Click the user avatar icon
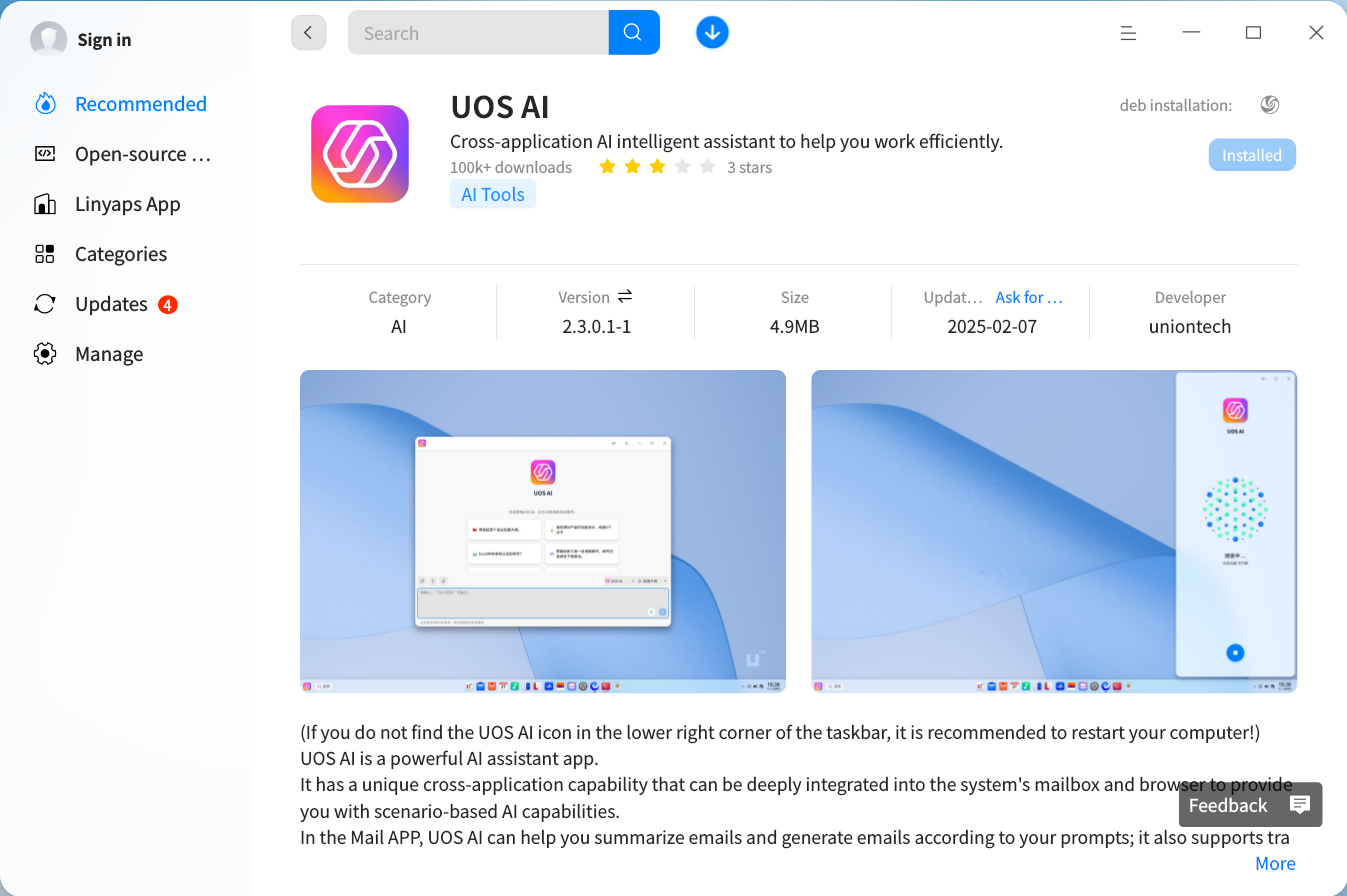Viewport: 1347px width, 896px height. [49, 40]
